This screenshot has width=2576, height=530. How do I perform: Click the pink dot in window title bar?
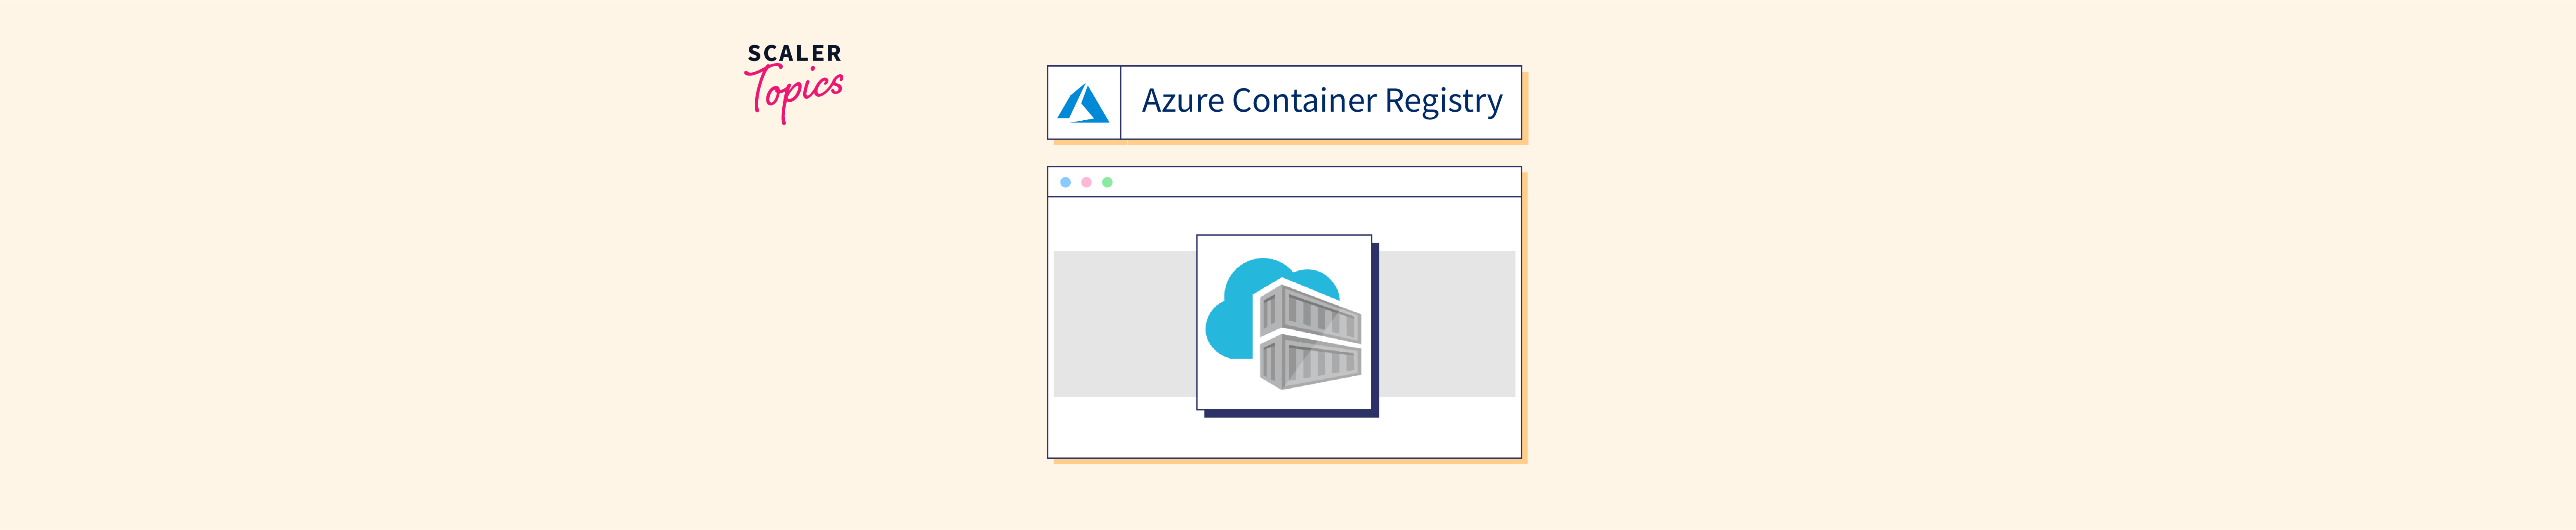[1086, 182]
